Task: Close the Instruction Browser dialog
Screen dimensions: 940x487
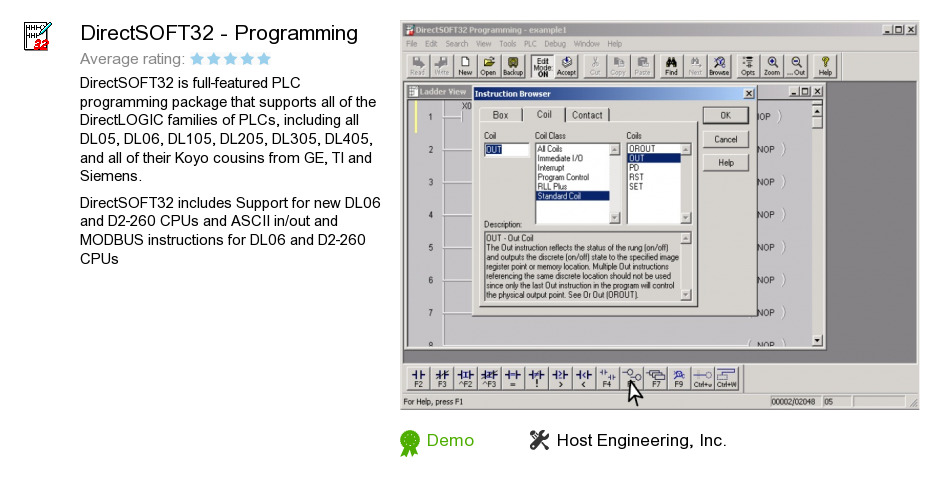Action: (749, 94)
